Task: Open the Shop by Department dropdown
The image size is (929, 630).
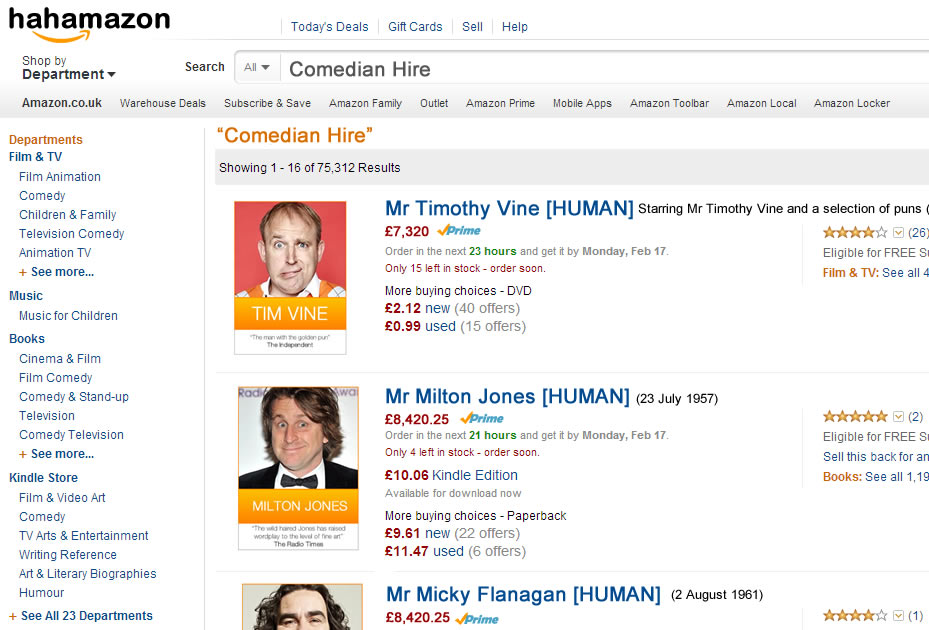Action: click(x=66, y=67)
